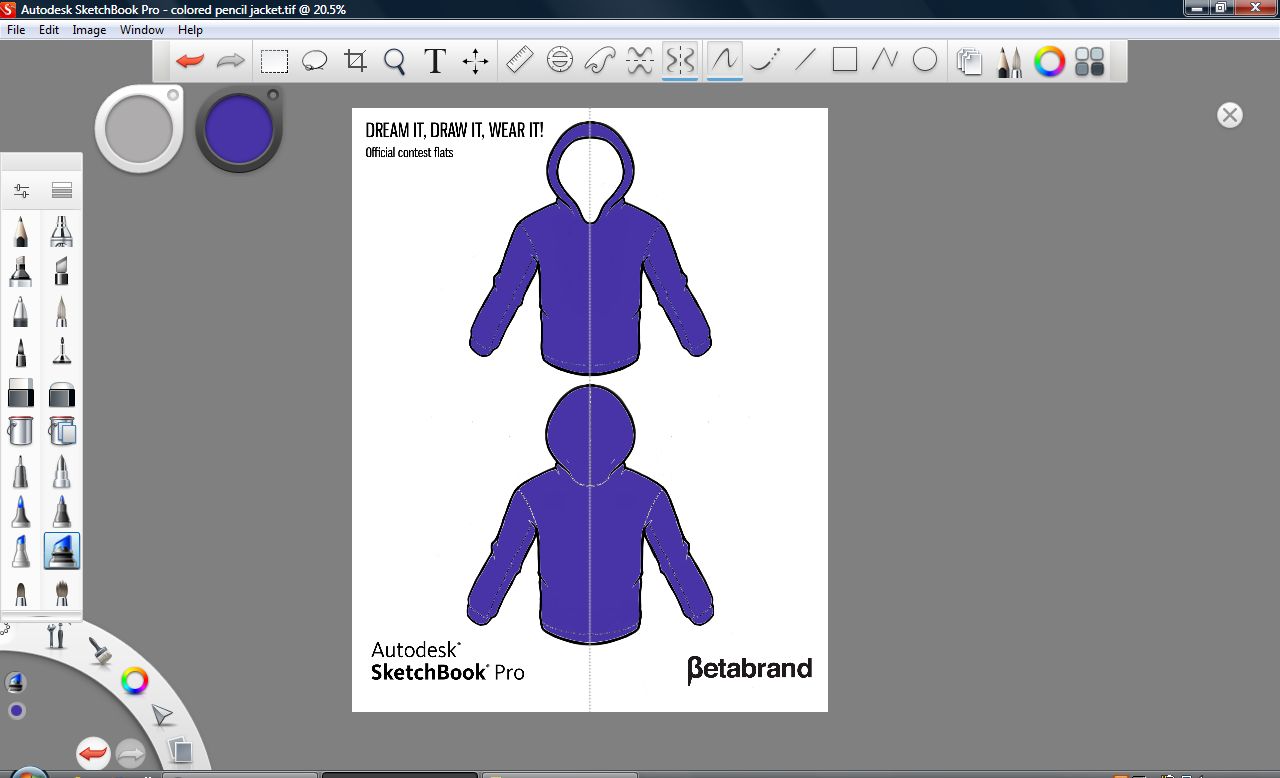Close the canvas overlay with the X button
Image resolution: width=1280 pixels, height=778 pixels.
(1230, 115)
